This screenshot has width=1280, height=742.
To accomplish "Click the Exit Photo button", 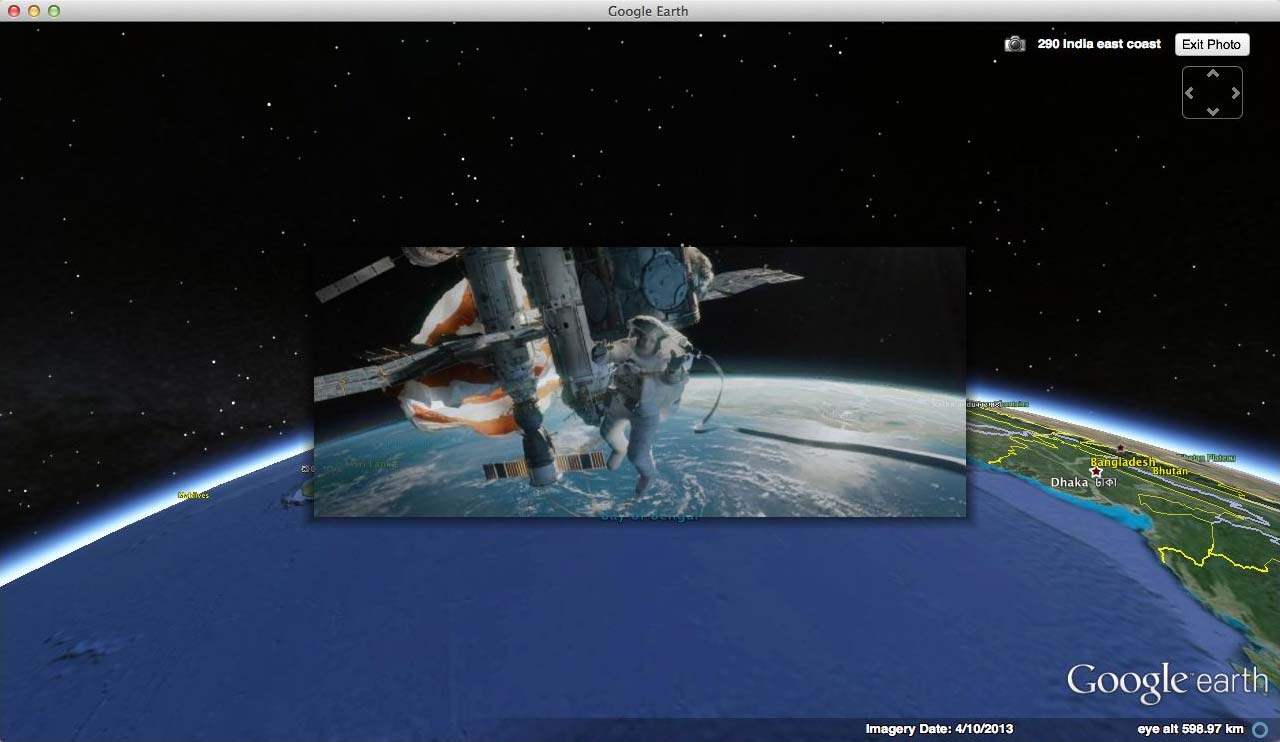I will 1211,44.
